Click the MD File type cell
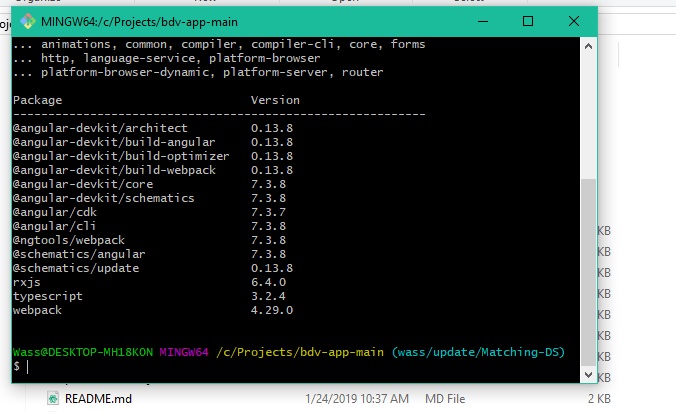 pos(445,399)
